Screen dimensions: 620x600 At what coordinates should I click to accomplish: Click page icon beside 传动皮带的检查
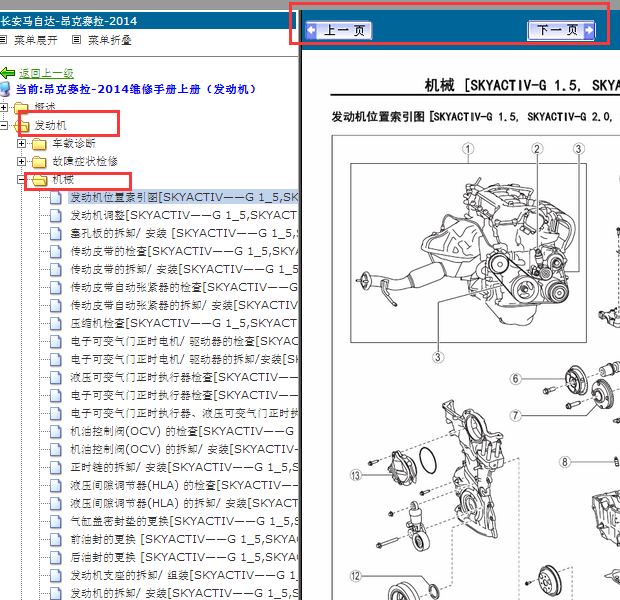pyautogui.click(x=56, y=252)
